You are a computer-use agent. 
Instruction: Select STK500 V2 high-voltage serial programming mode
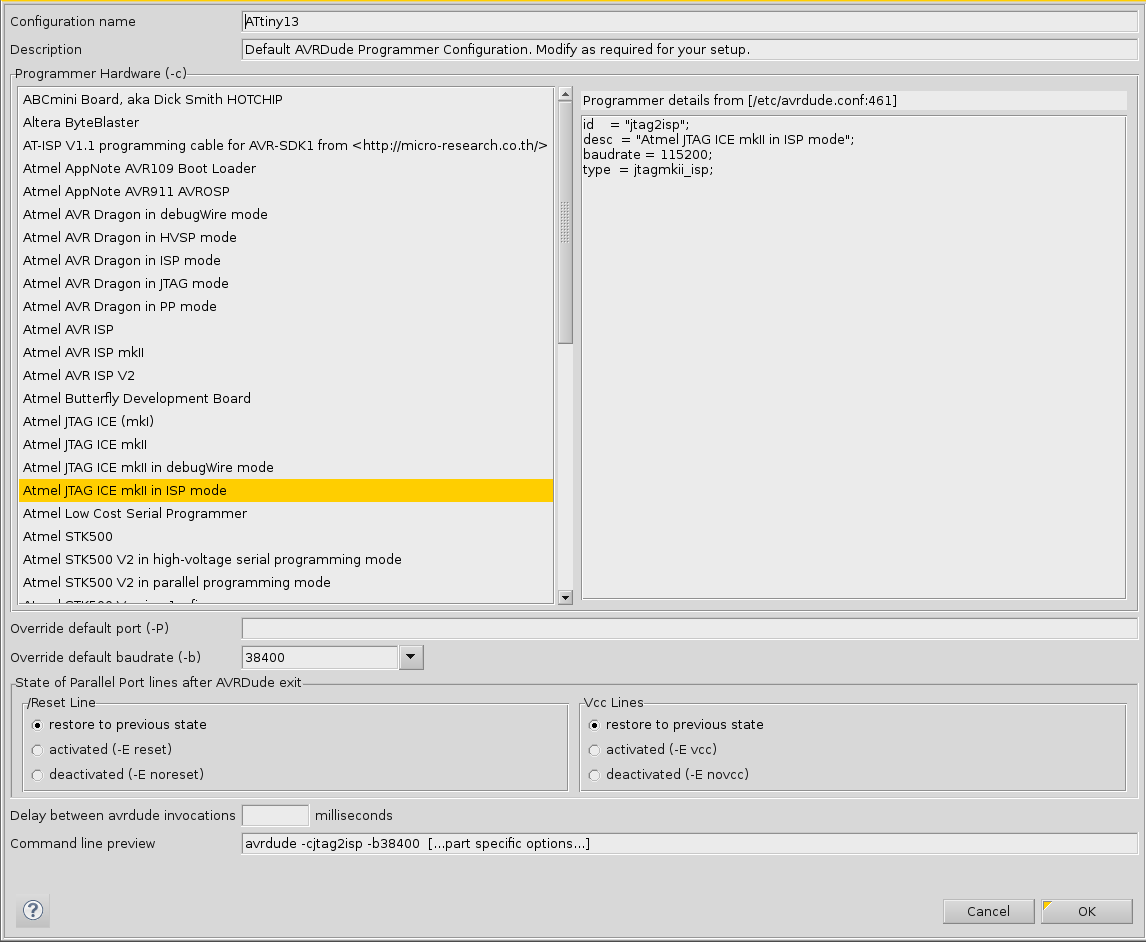point(286,560)
